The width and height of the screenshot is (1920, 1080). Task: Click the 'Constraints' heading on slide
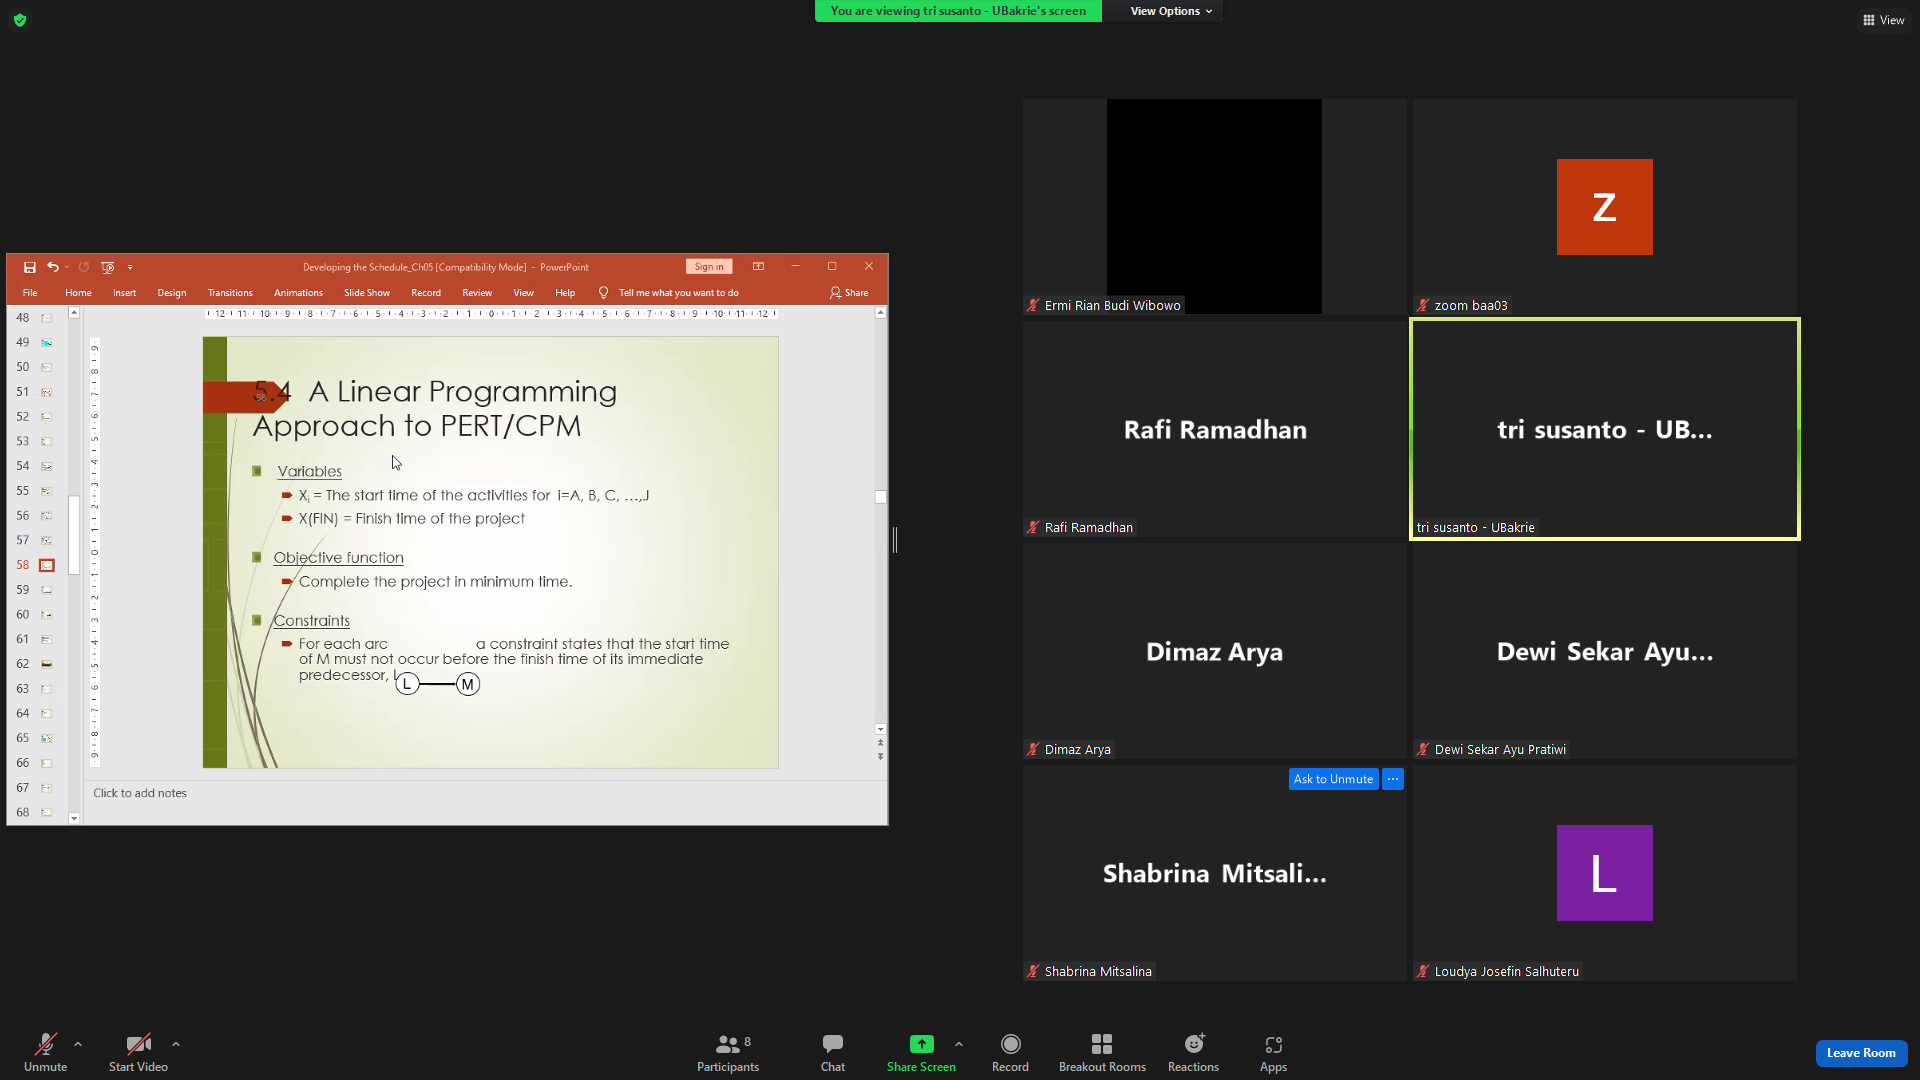(x=312, y=621)
